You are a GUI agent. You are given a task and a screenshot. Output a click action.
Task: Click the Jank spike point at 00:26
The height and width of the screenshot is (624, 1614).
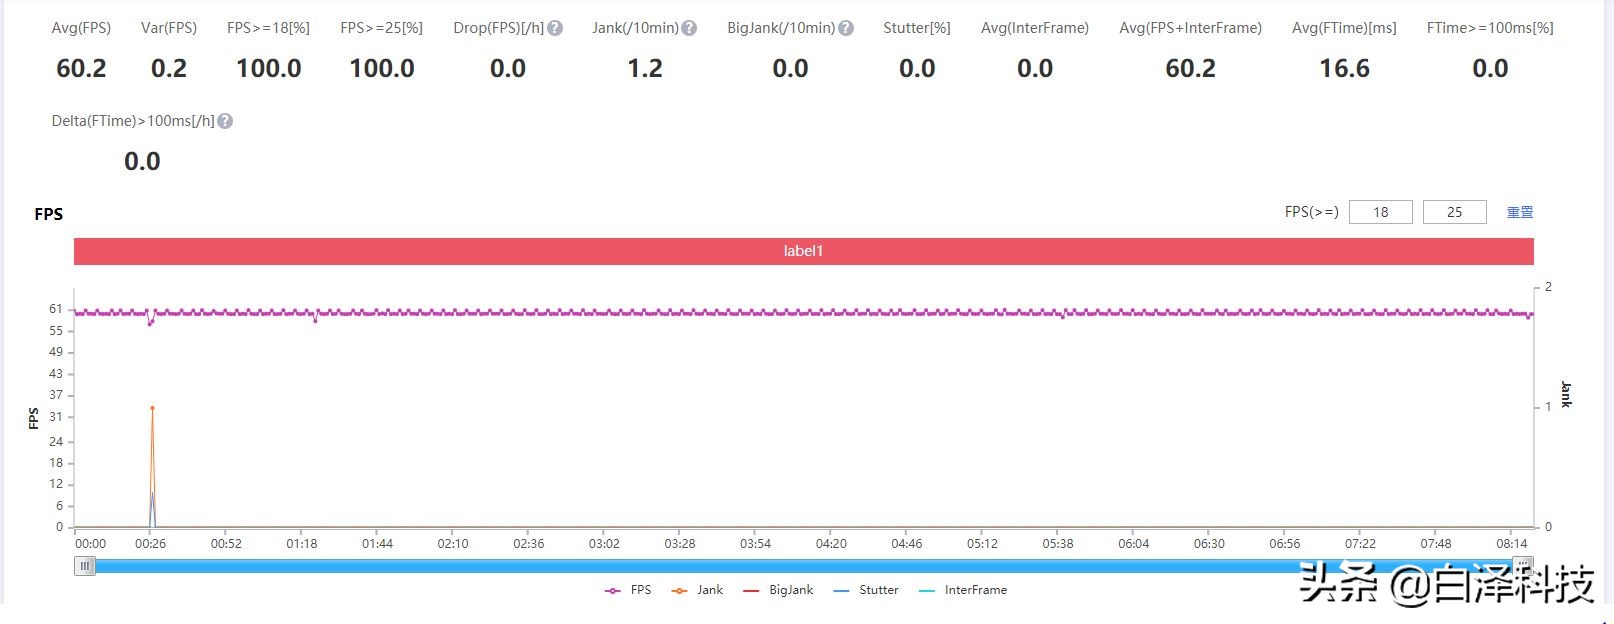pos(152,408)
